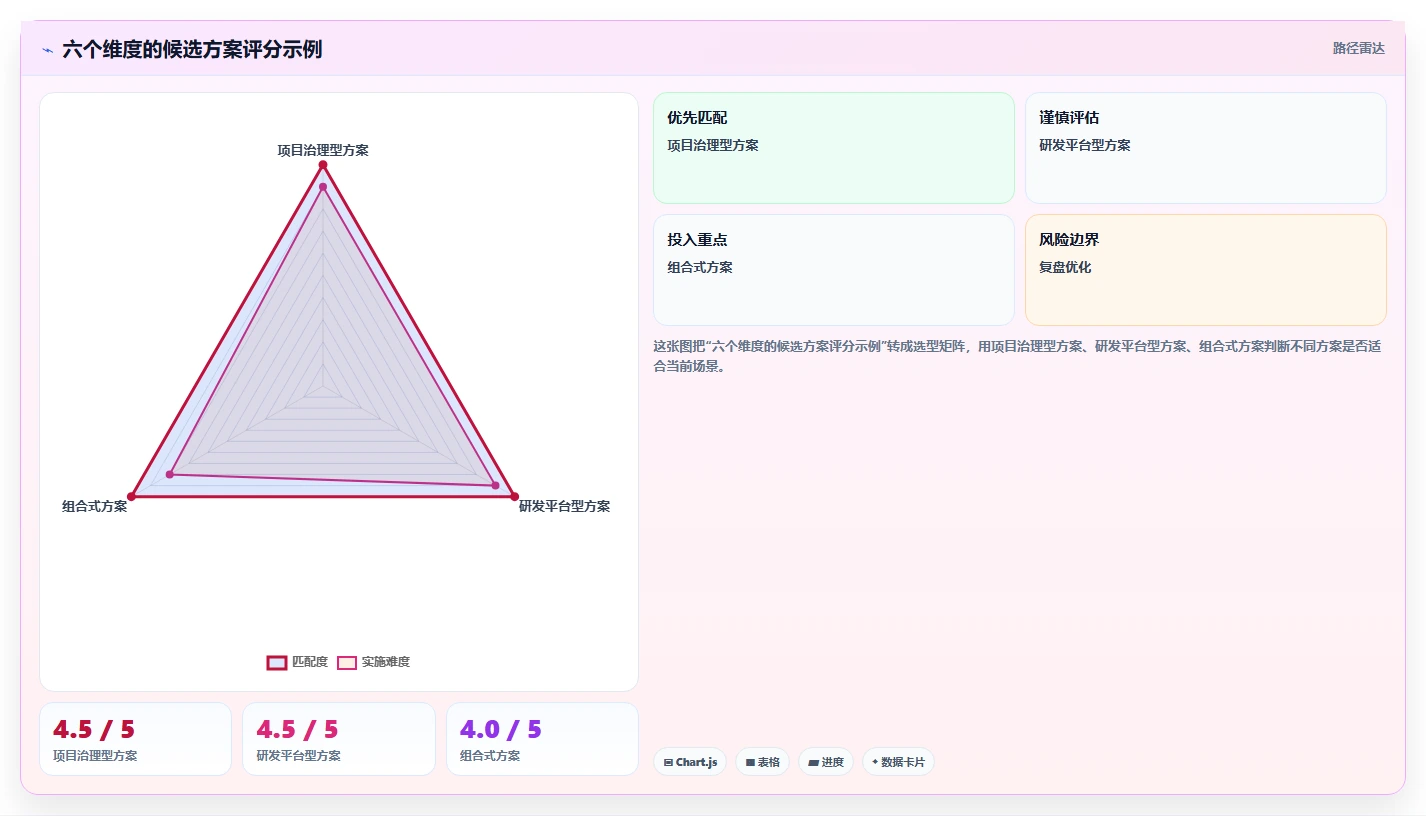The width and height of the screenshot is (1426, 816).
Task: Click the description paragraph starting with 这张图把
Action: point(1017,356)
